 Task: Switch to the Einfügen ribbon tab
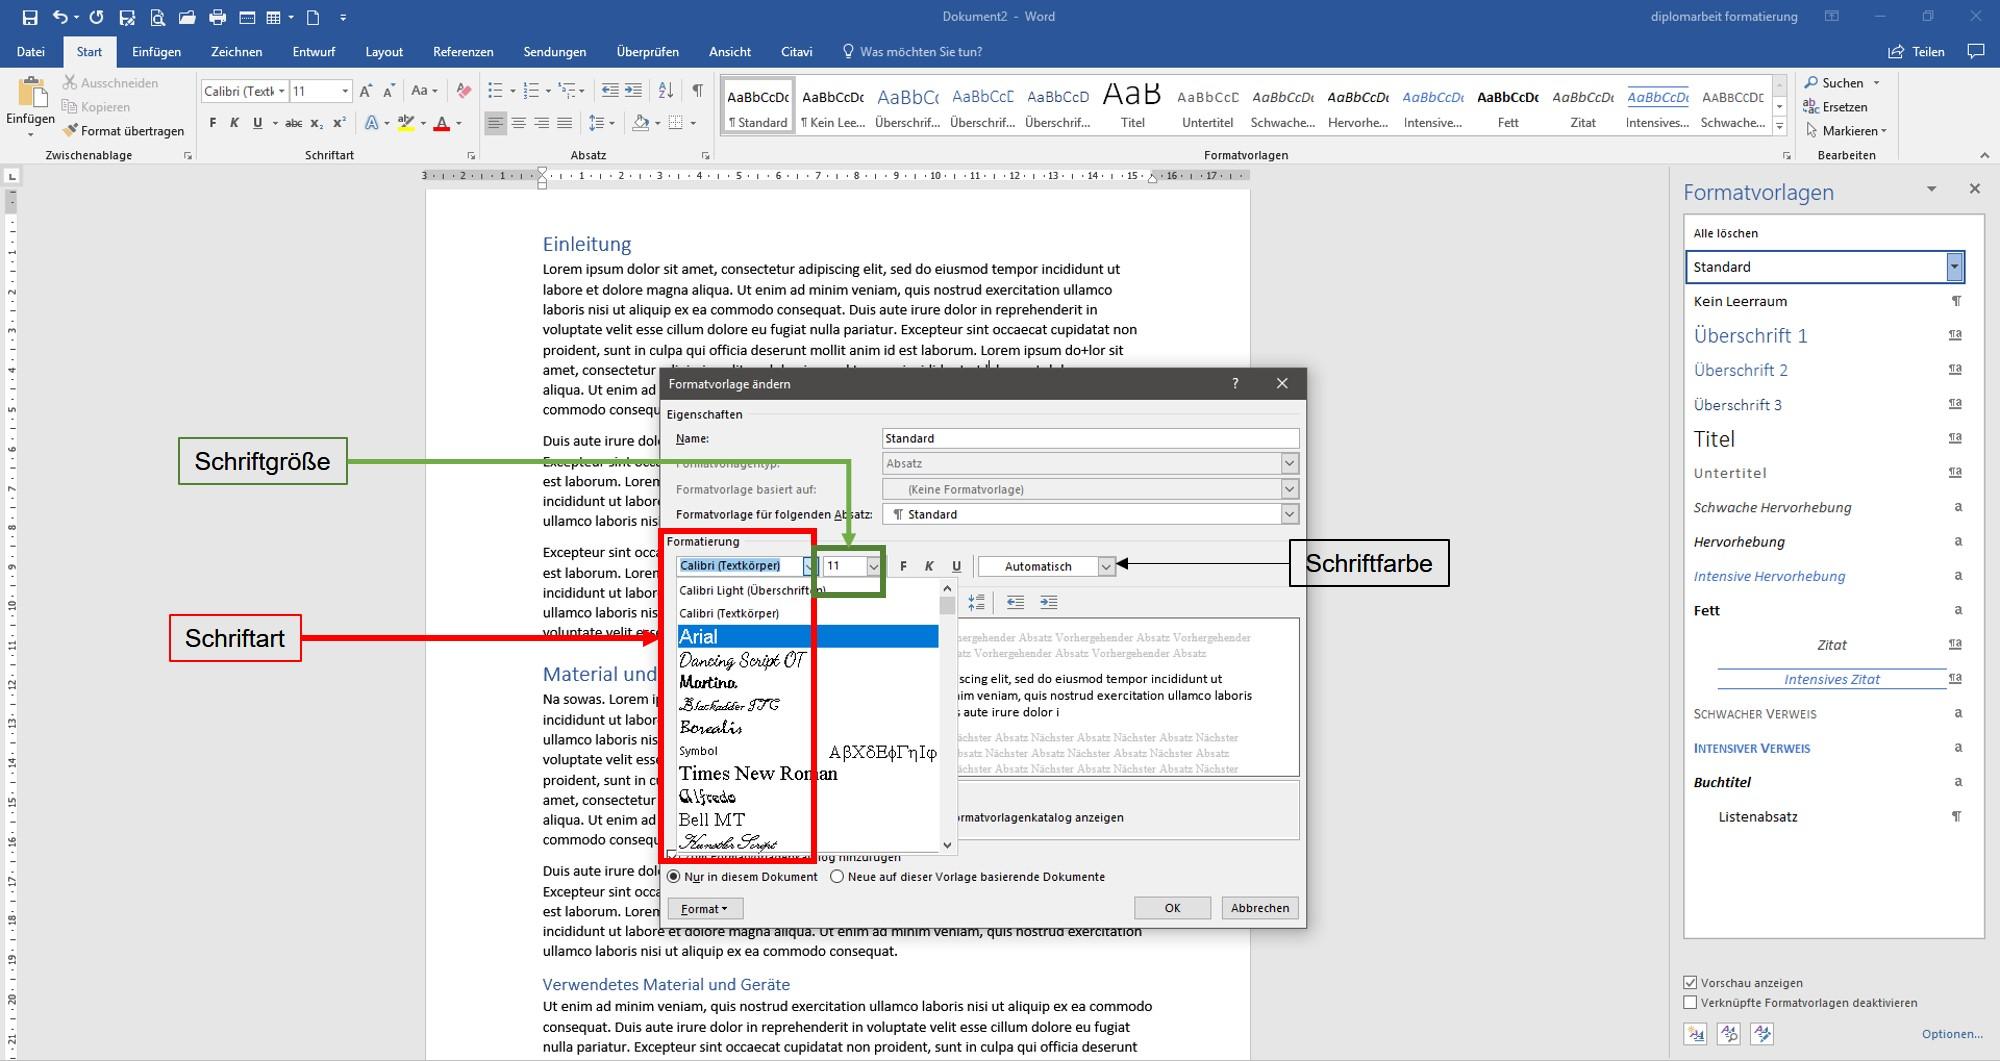[156, 51]
